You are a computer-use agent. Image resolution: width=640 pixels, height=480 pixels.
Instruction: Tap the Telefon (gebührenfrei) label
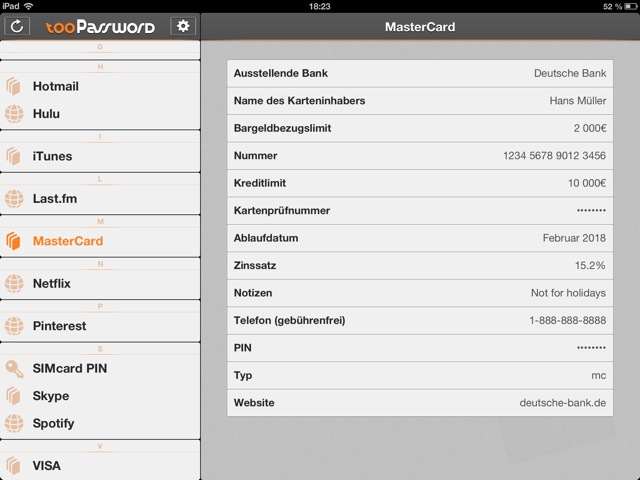(289, 320)
